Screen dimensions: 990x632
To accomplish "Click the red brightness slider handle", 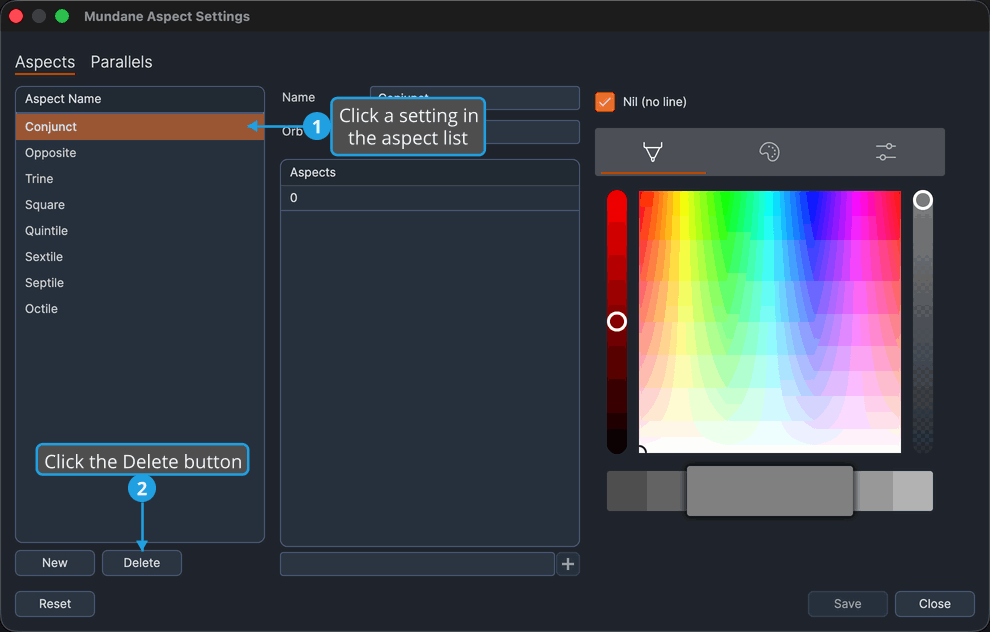I will [x=617, y=321].
